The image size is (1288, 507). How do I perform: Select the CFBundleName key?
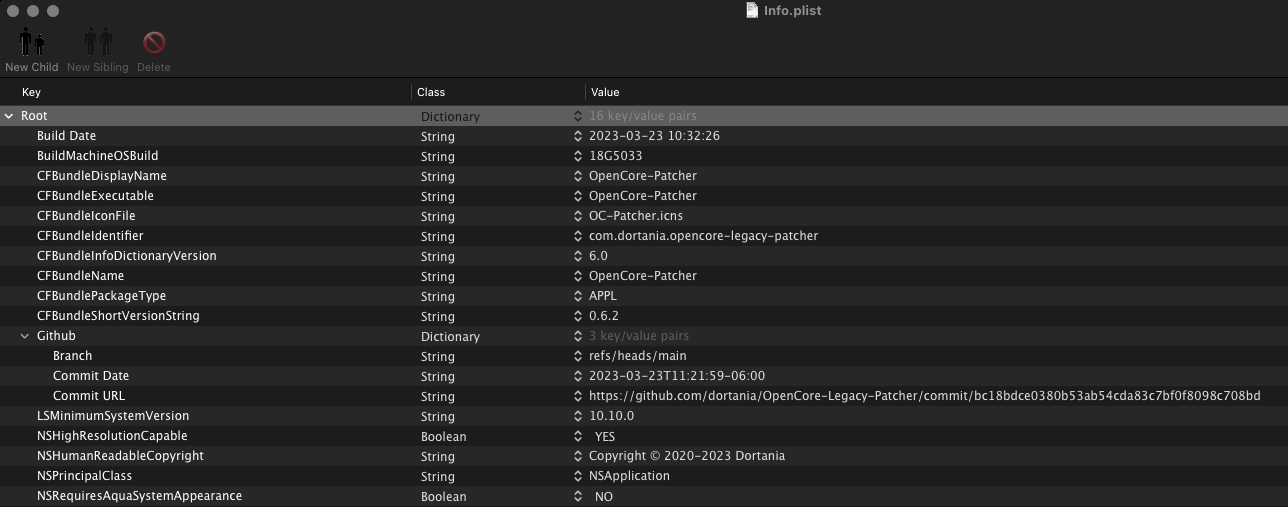click(80, 276)
